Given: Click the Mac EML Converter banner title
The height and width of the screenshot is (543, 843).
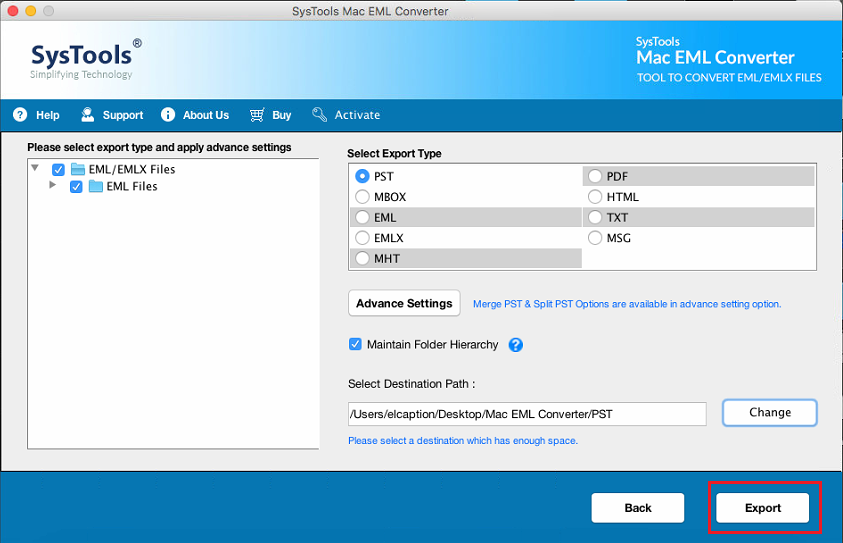Looking at the screenshot, I should 715,58.
